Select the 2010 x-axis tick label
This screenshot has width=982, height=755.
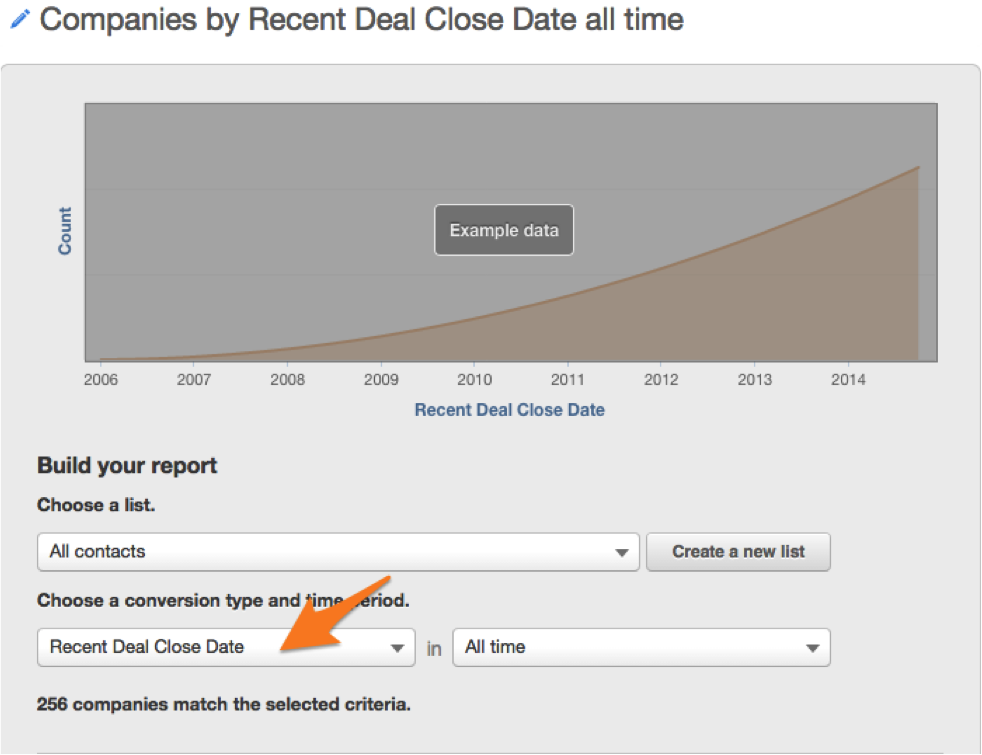tap(474, 380)
